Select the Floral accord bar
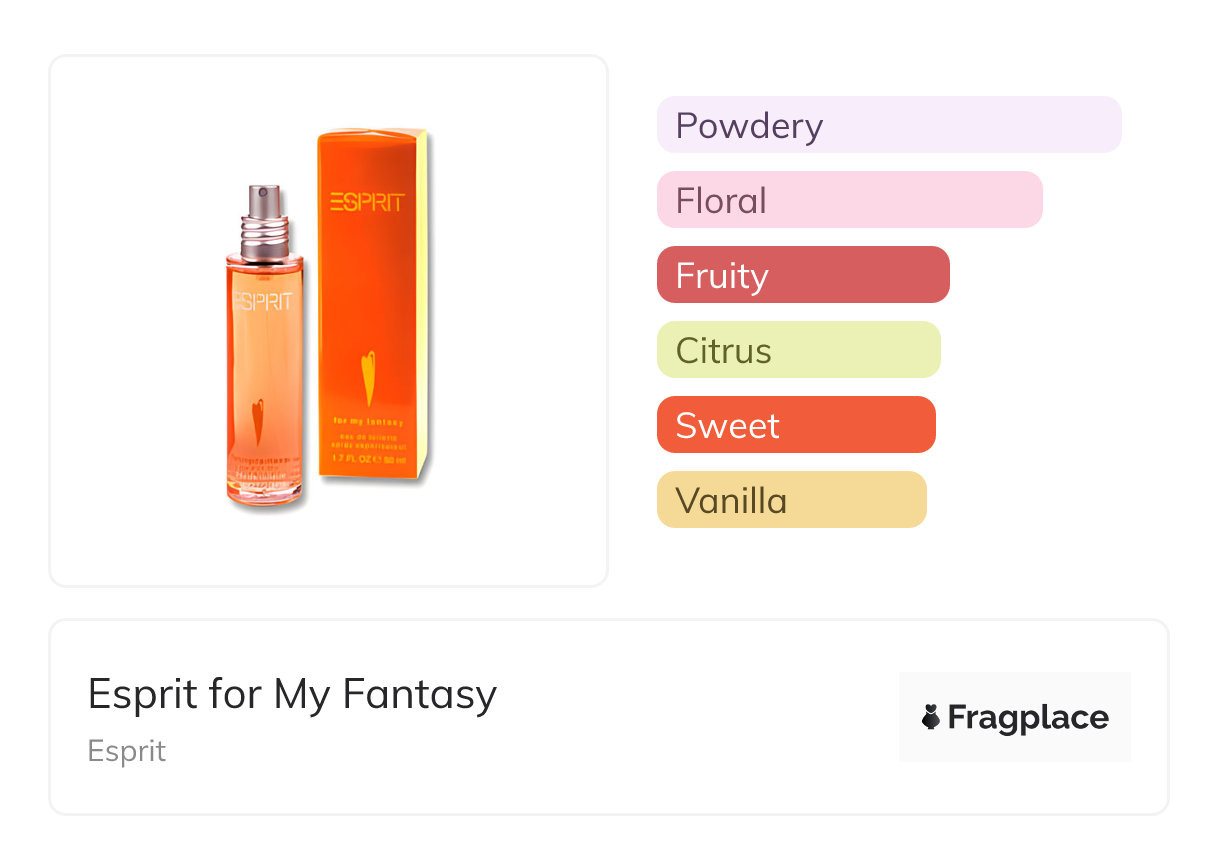 [849, 200]
